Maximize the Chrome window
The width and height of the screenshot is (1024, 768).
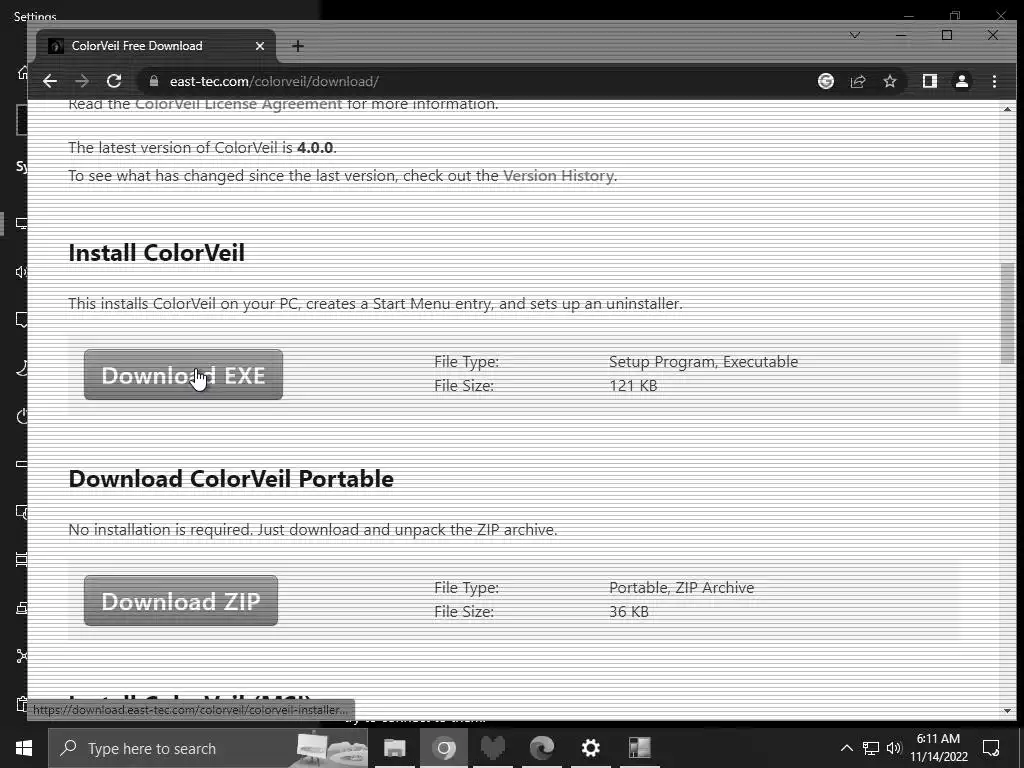coord(947,35)
